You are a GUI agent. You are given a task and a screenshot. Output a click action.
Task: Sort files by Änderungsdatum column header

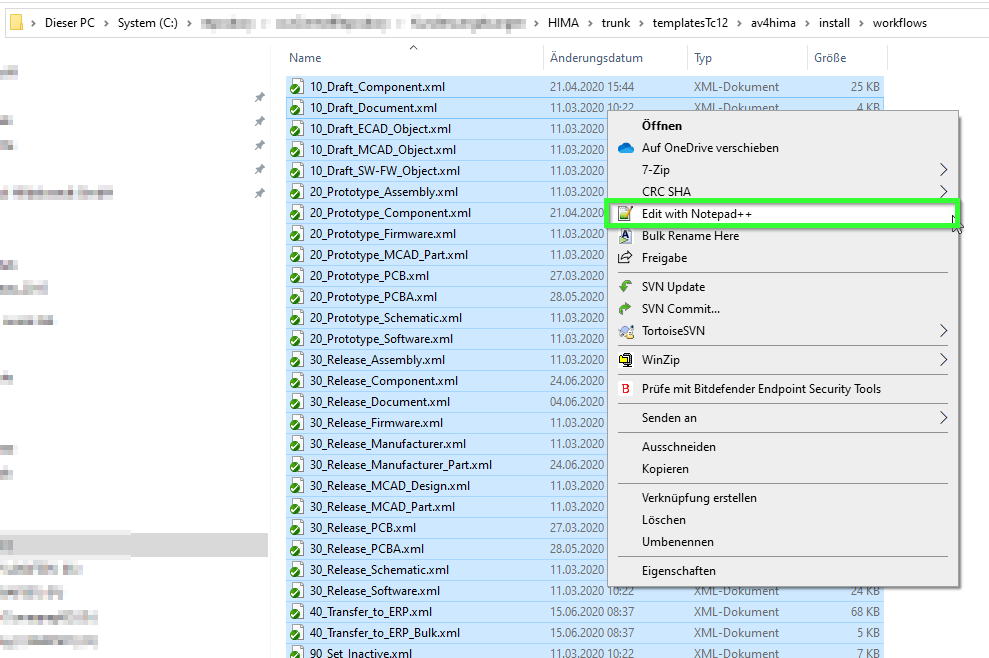[x=596, y=58]
